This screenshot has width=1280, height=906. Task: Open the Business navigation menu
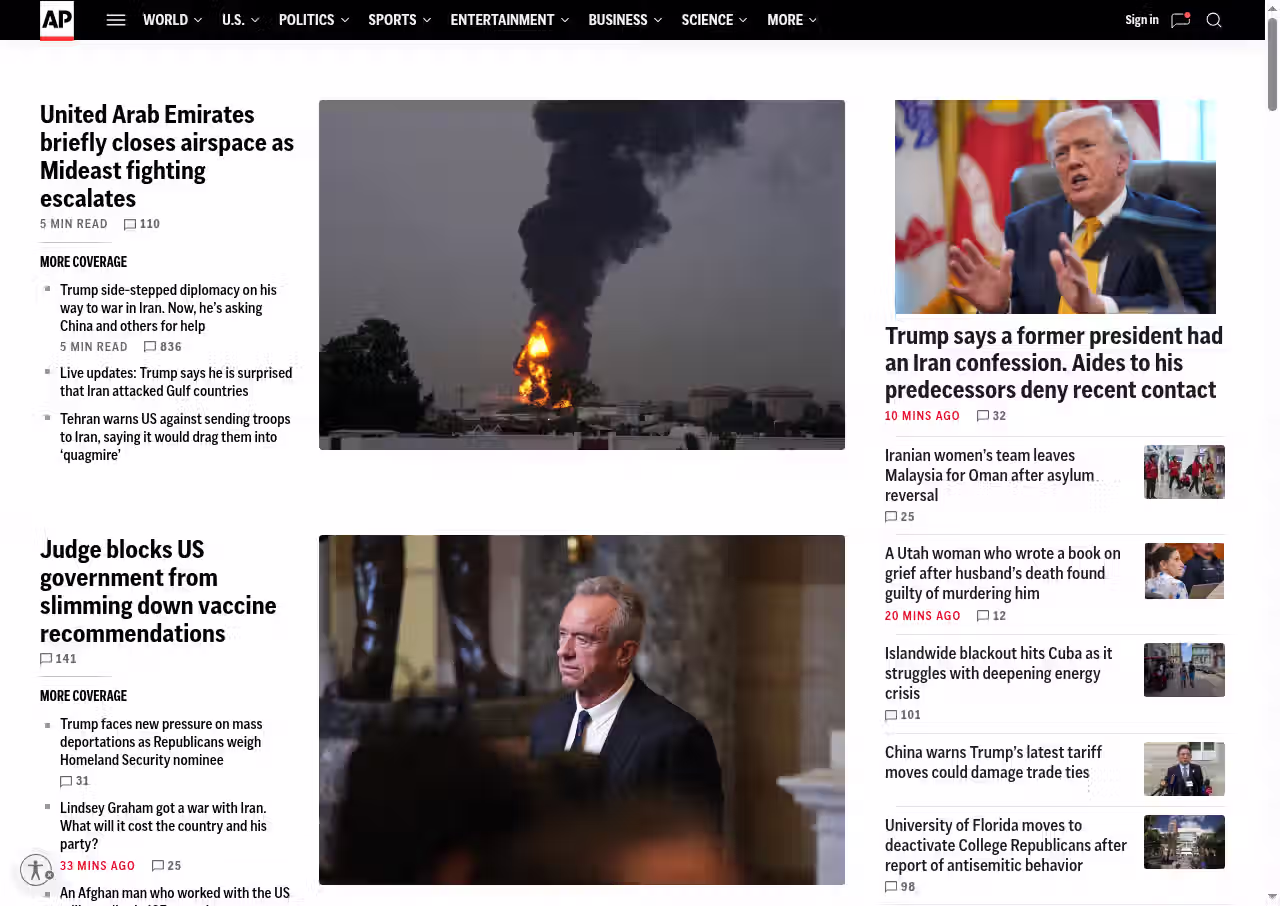618,20
